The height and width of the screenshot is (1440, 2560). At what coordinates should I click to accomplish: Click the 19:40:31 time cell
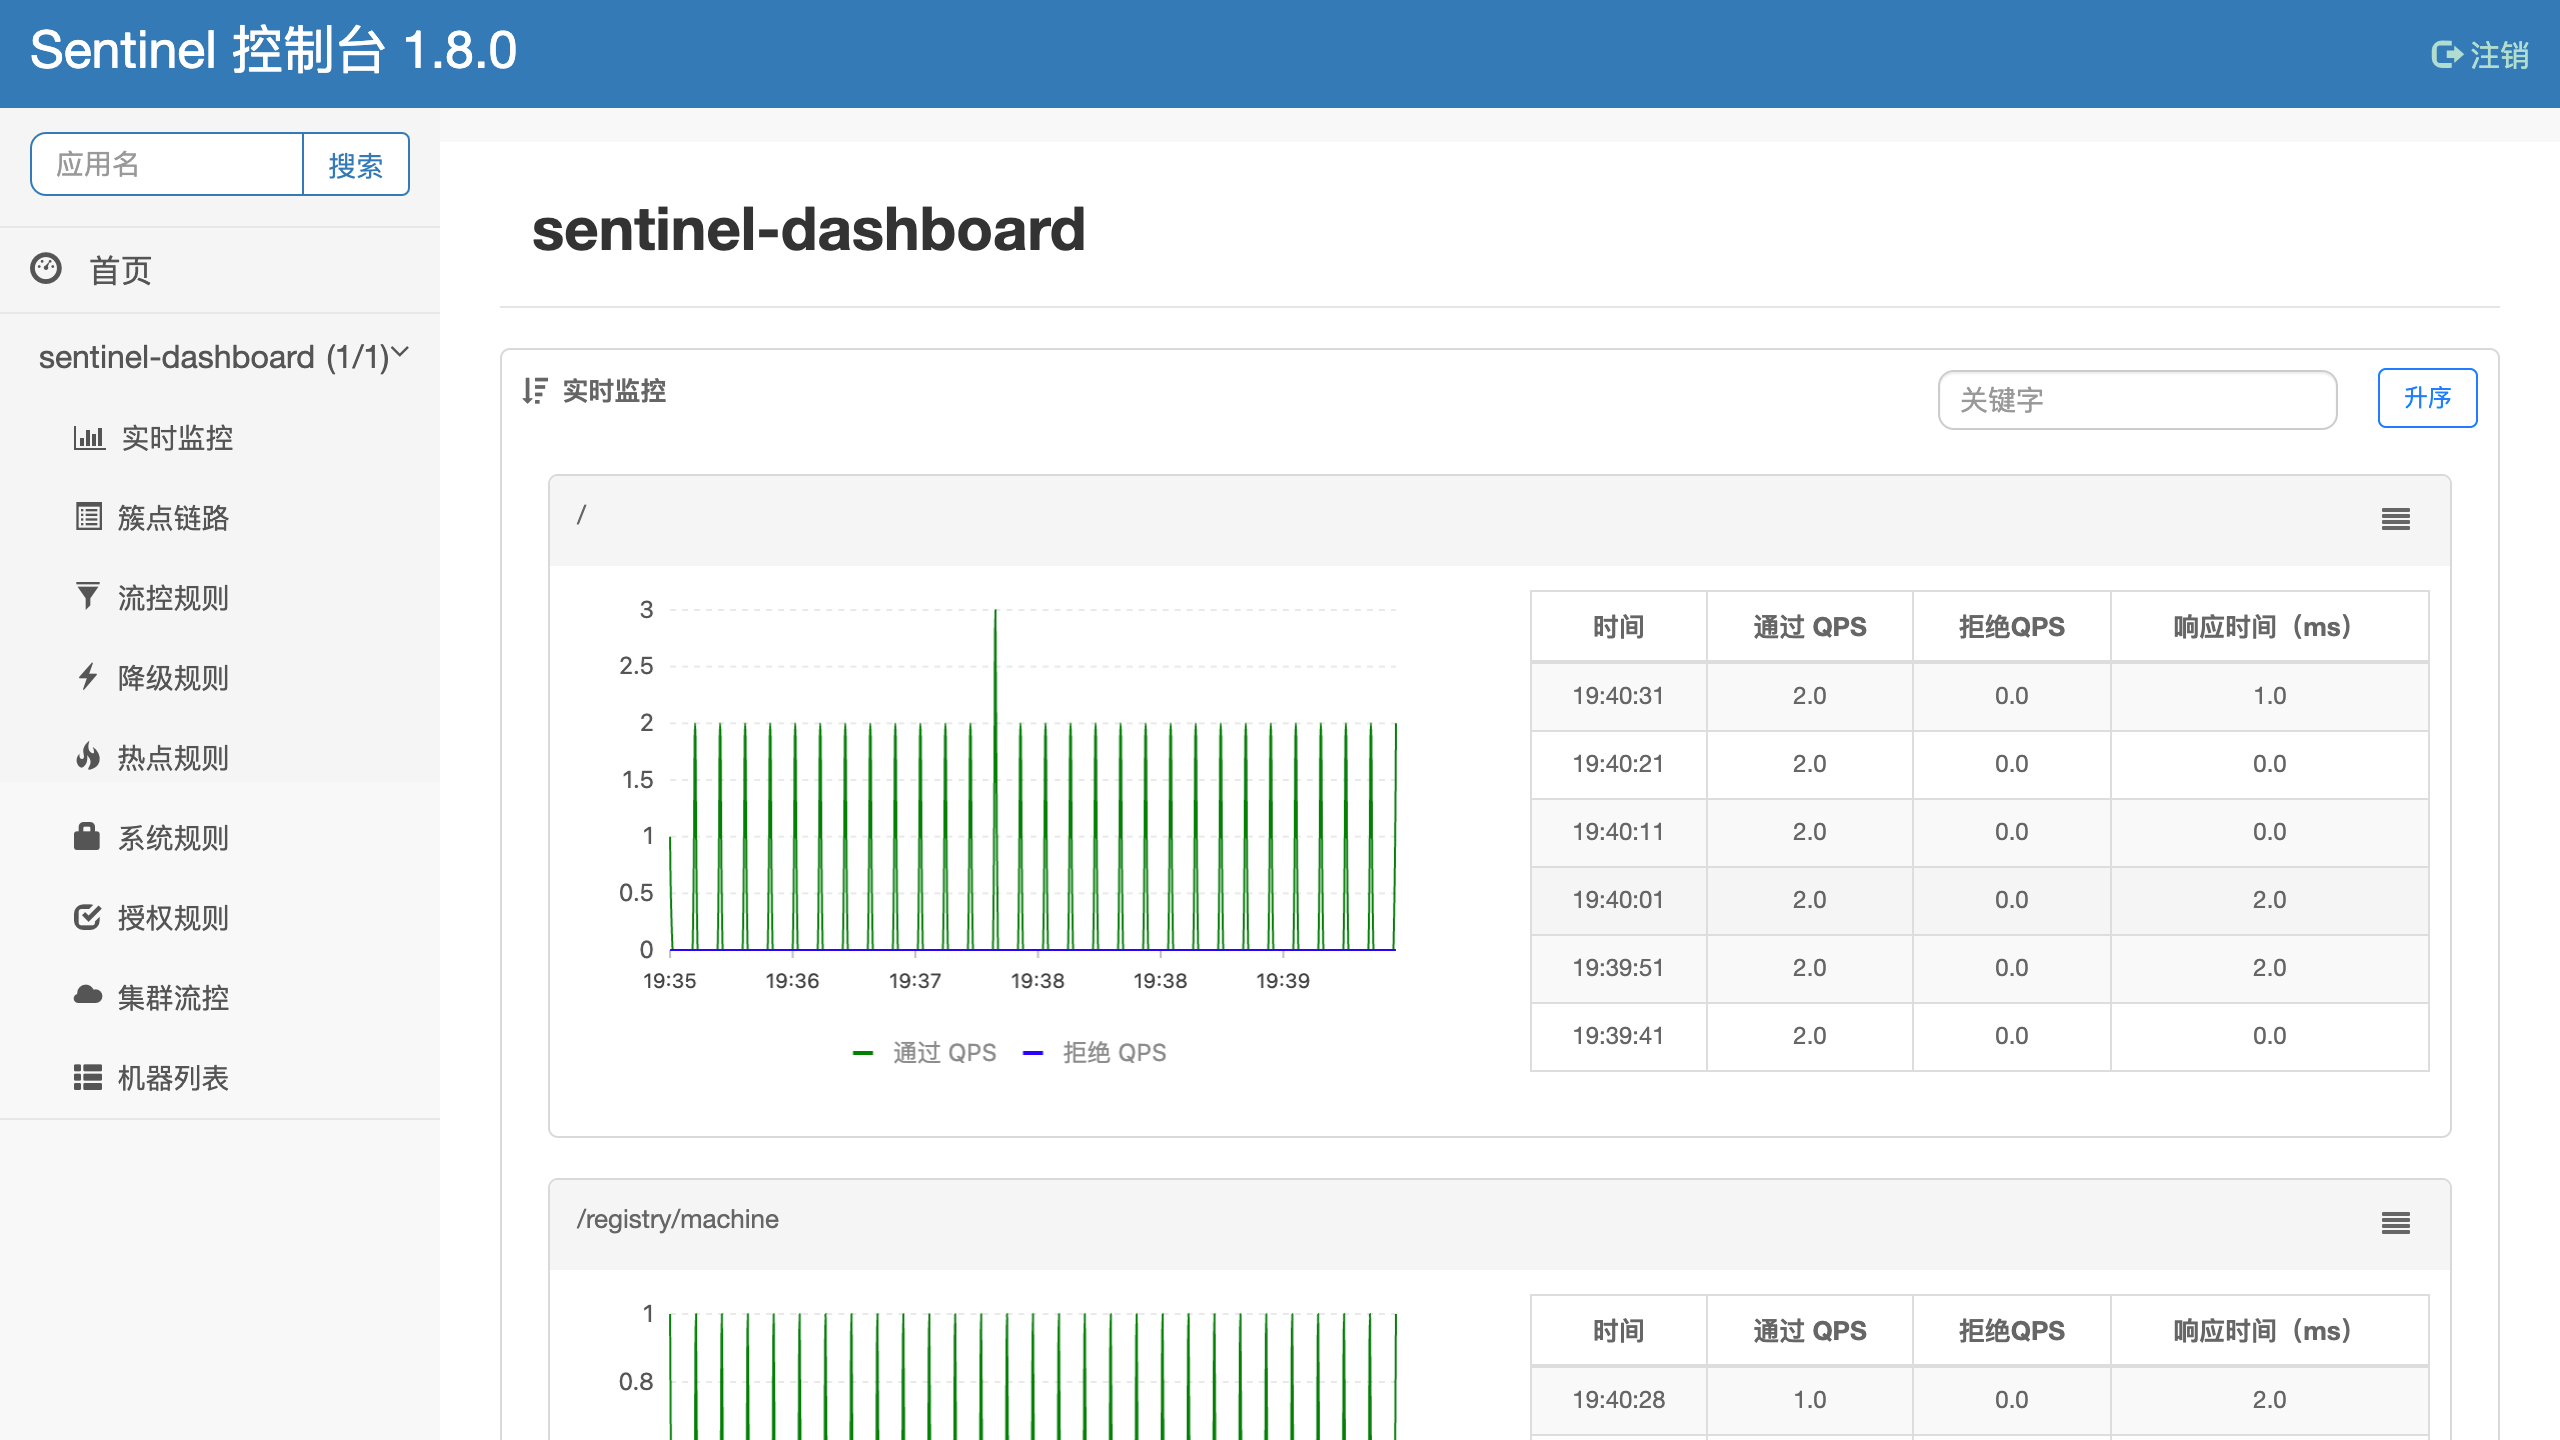coord(1618,696)
